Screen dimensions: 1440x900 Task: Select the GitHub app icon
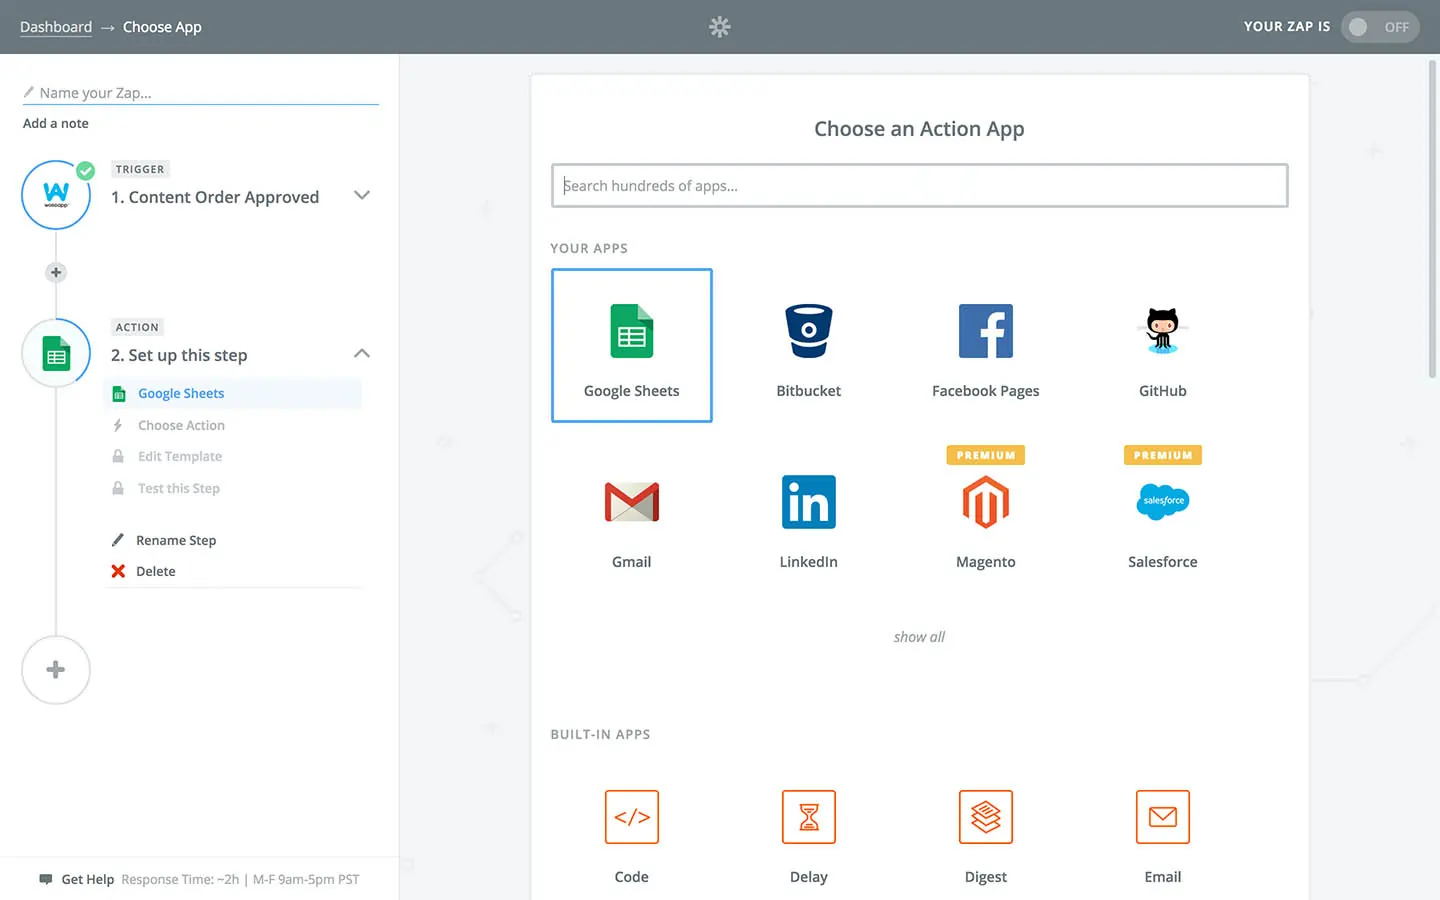coord(1162,331)
